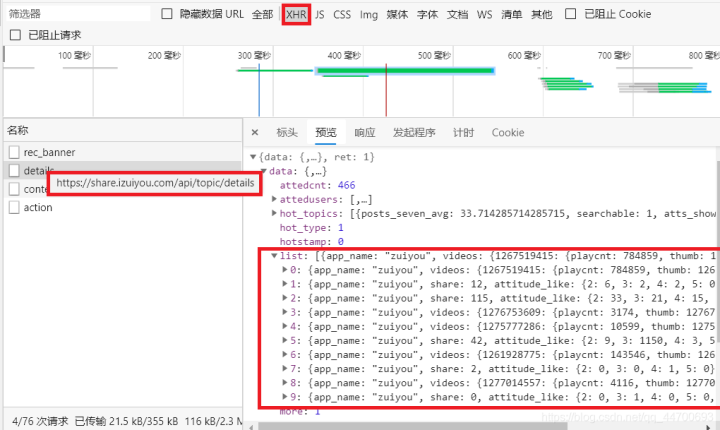Select the JS filter type

point(320,14)
